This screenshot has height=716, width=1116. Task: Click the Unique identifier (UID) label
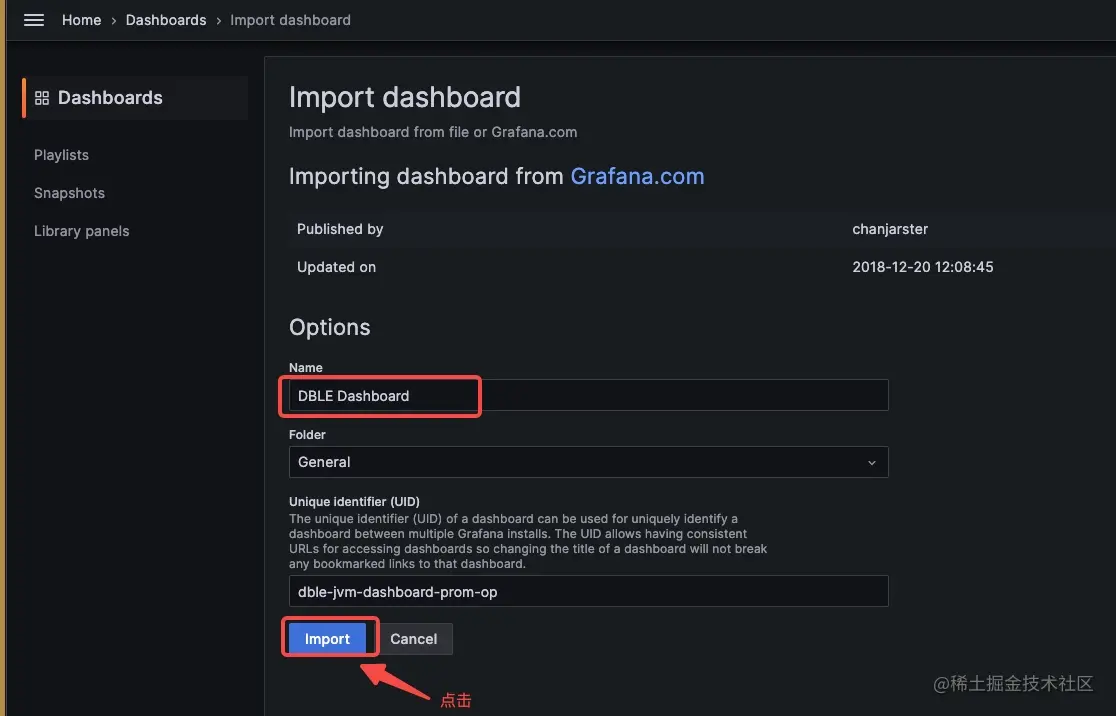pyautogui.click(x=354, y=501)
